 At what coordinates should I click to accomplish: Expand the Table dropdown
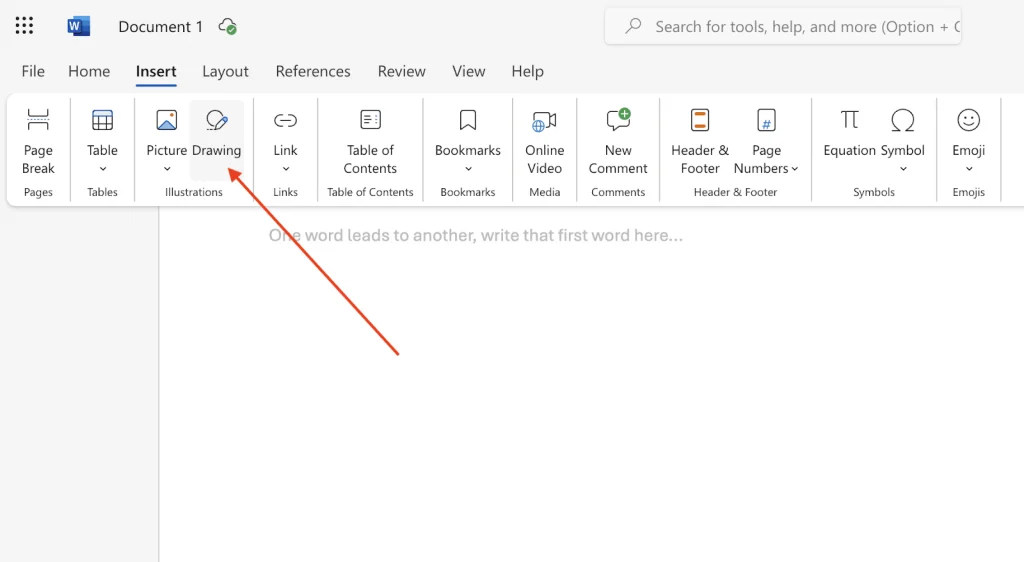102,168
